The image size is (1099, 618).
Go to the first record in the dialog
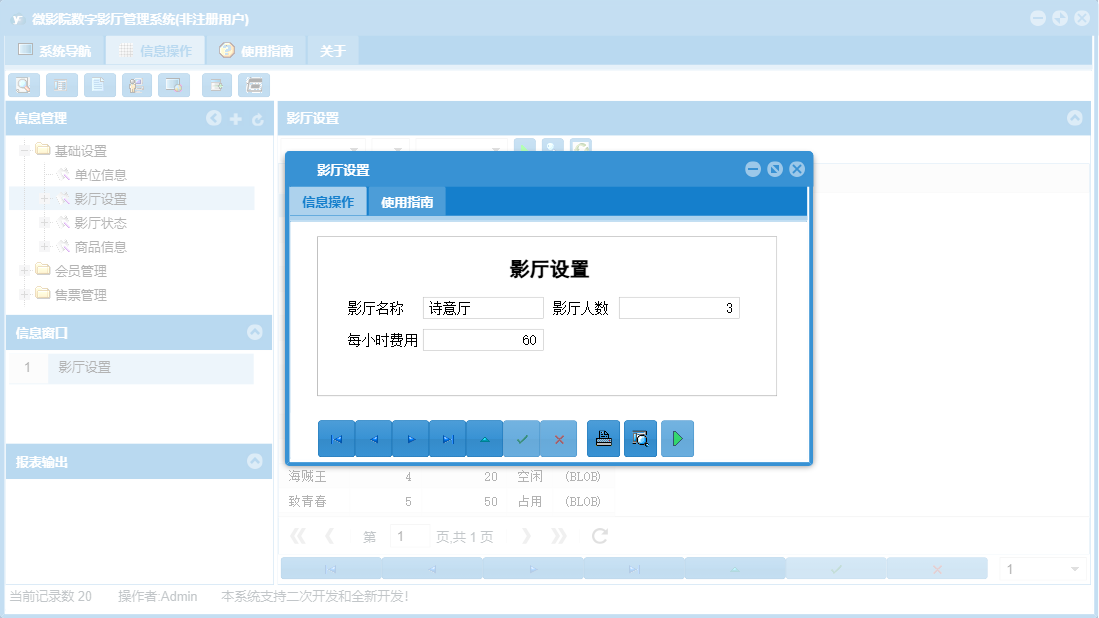tap(336, 438)
